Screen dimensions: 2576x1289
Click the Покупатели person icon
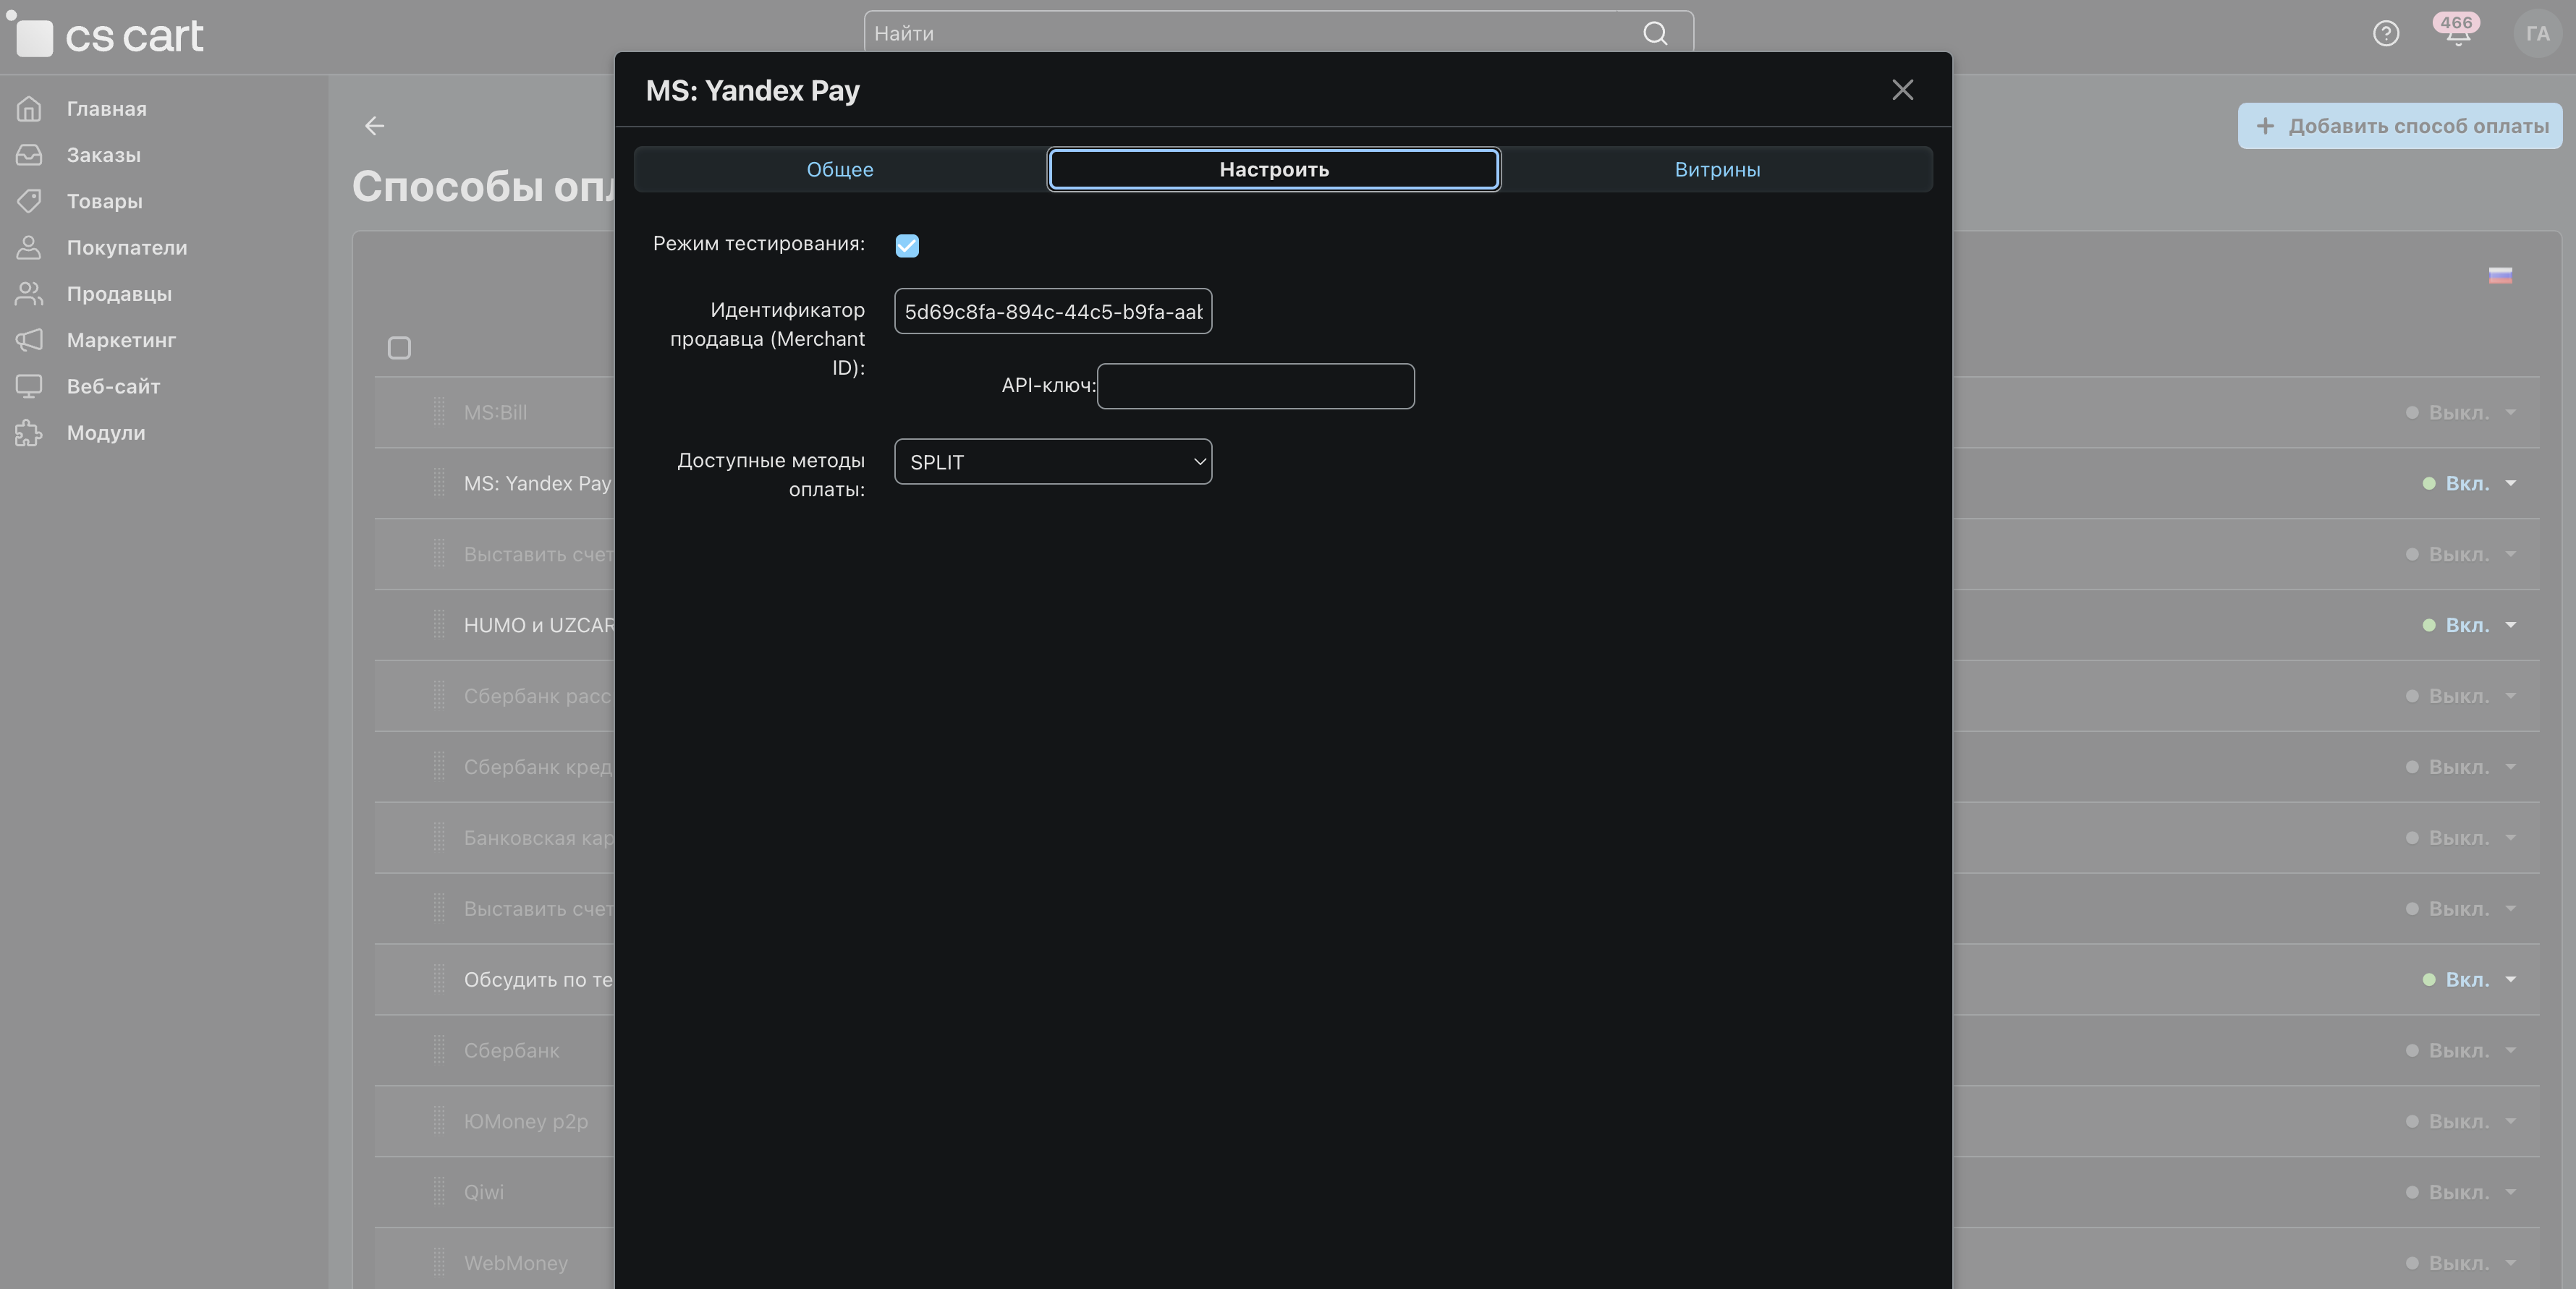click(x=29, y=247)
